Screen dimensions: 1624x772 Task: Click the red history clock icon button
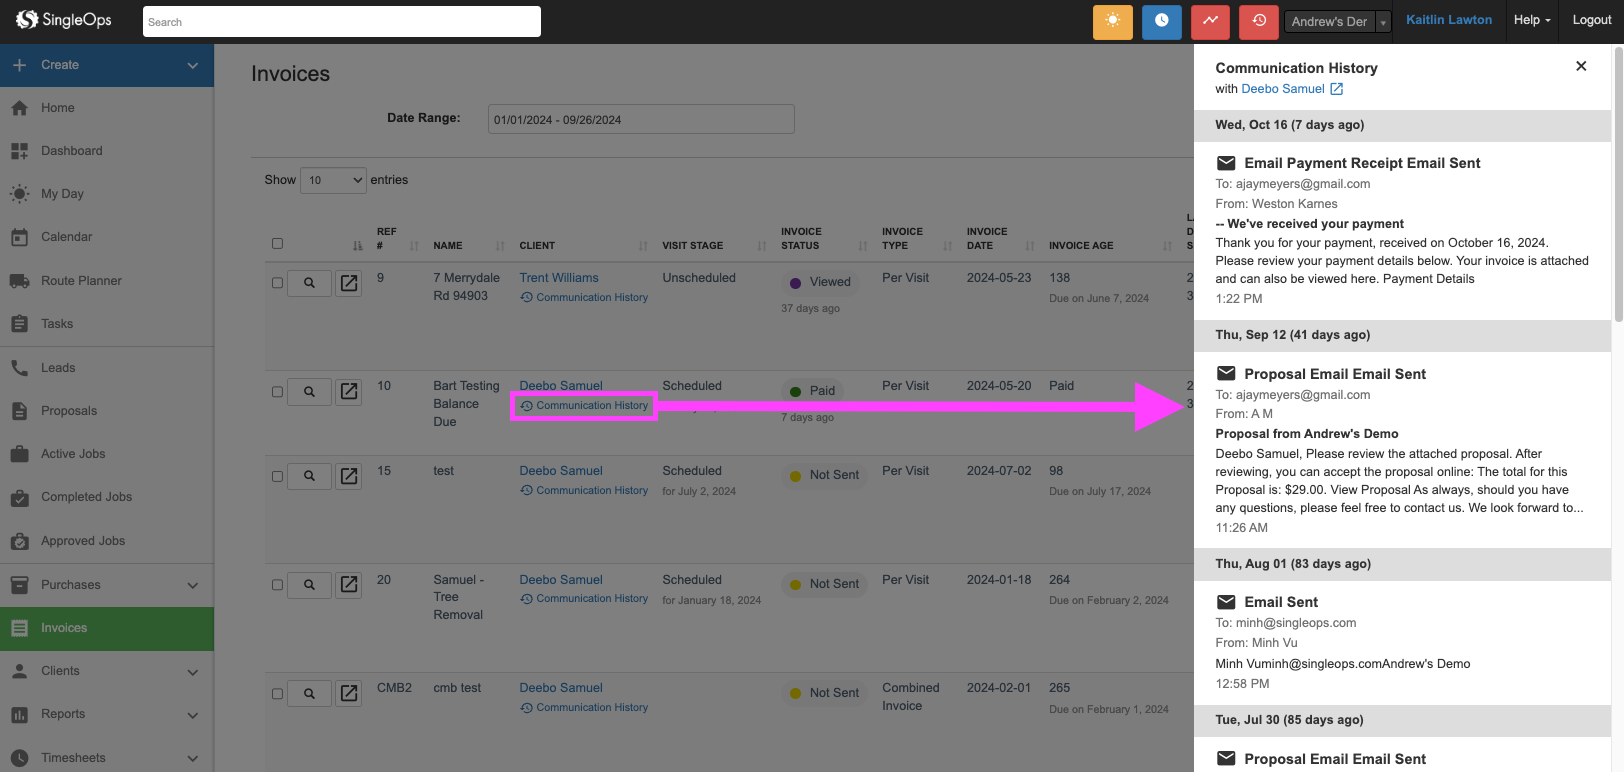(1259, 22)
